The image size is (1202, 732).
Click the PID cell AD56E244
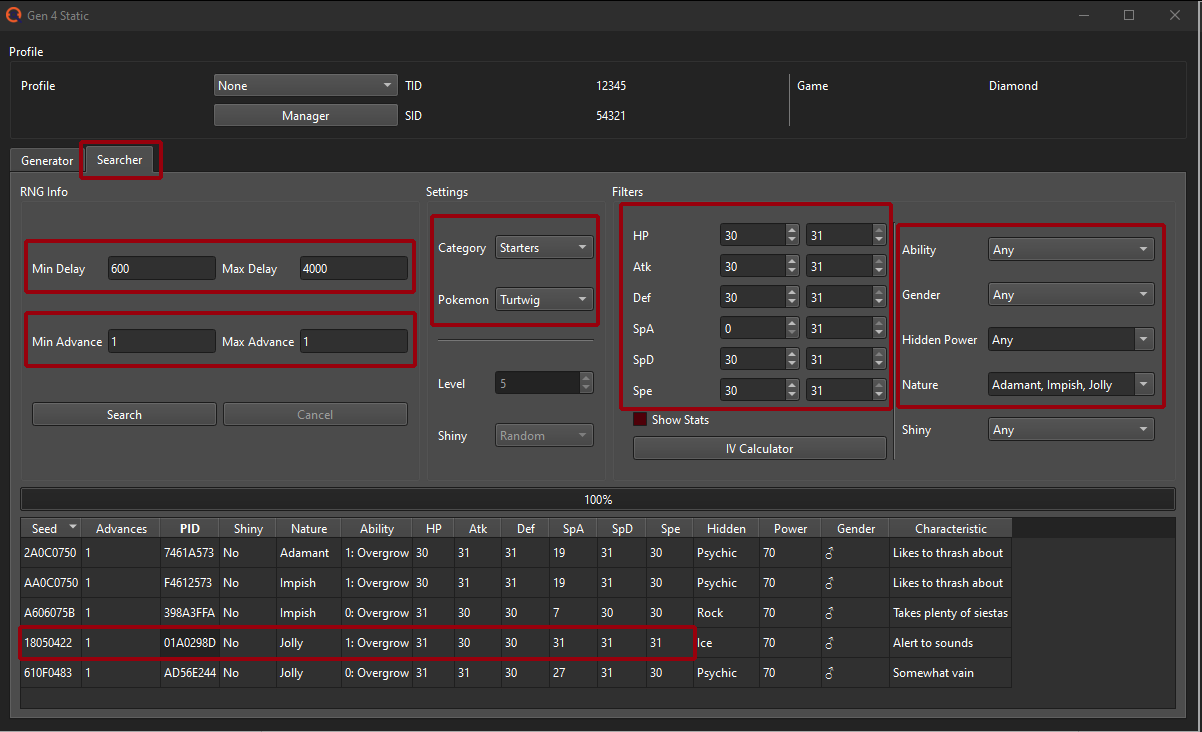point(190,673)
